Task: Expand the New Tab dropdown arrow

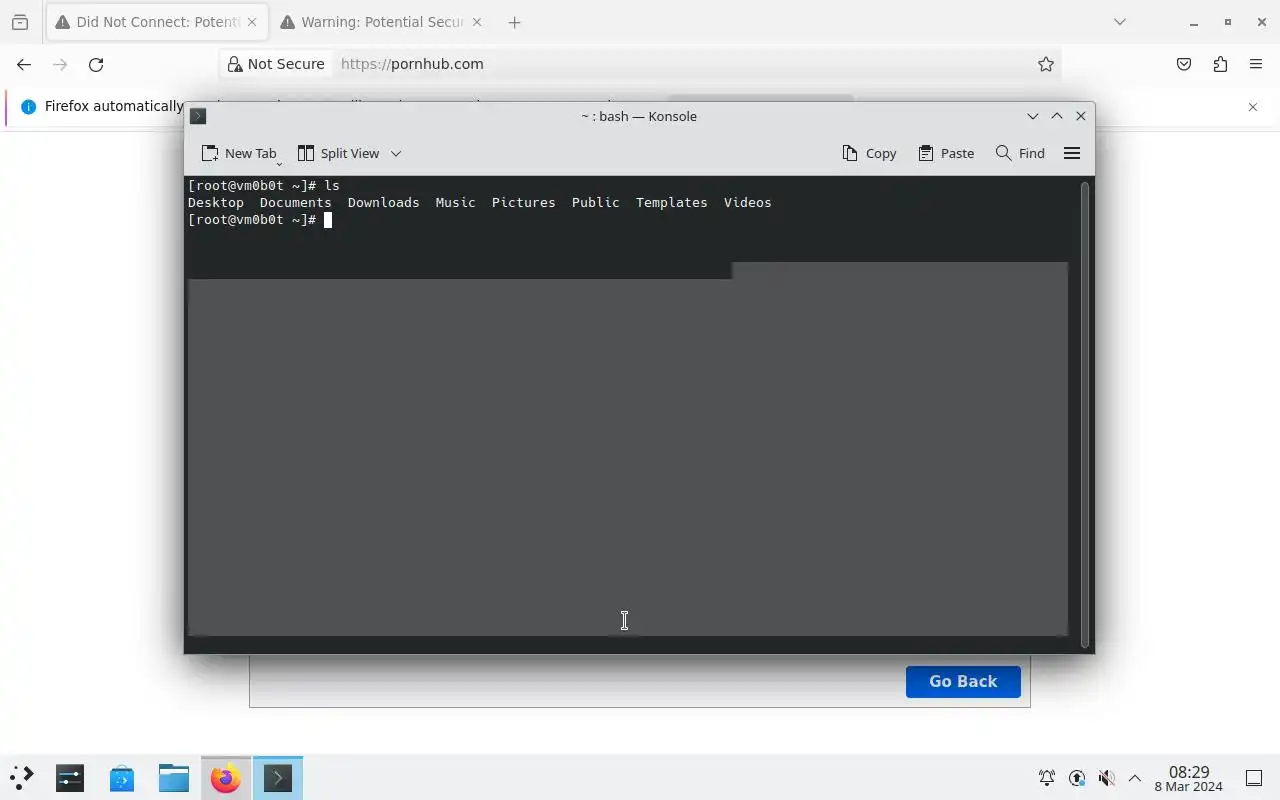Action: [279, 162]
